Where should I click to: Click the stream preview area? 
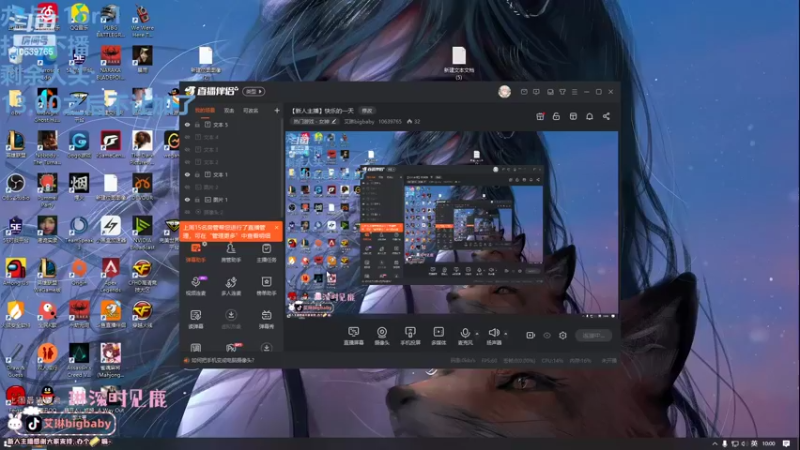[452, 224]
